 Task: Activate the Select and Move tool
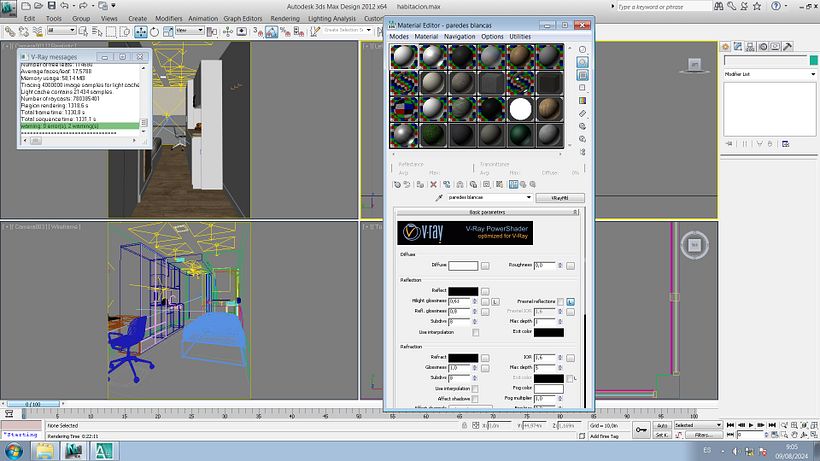(141, 32)
